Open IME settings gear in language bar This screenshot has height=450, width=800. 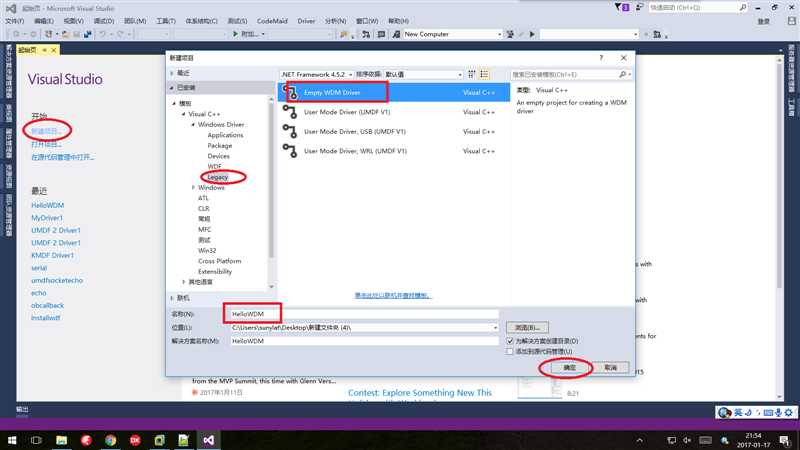789,412
